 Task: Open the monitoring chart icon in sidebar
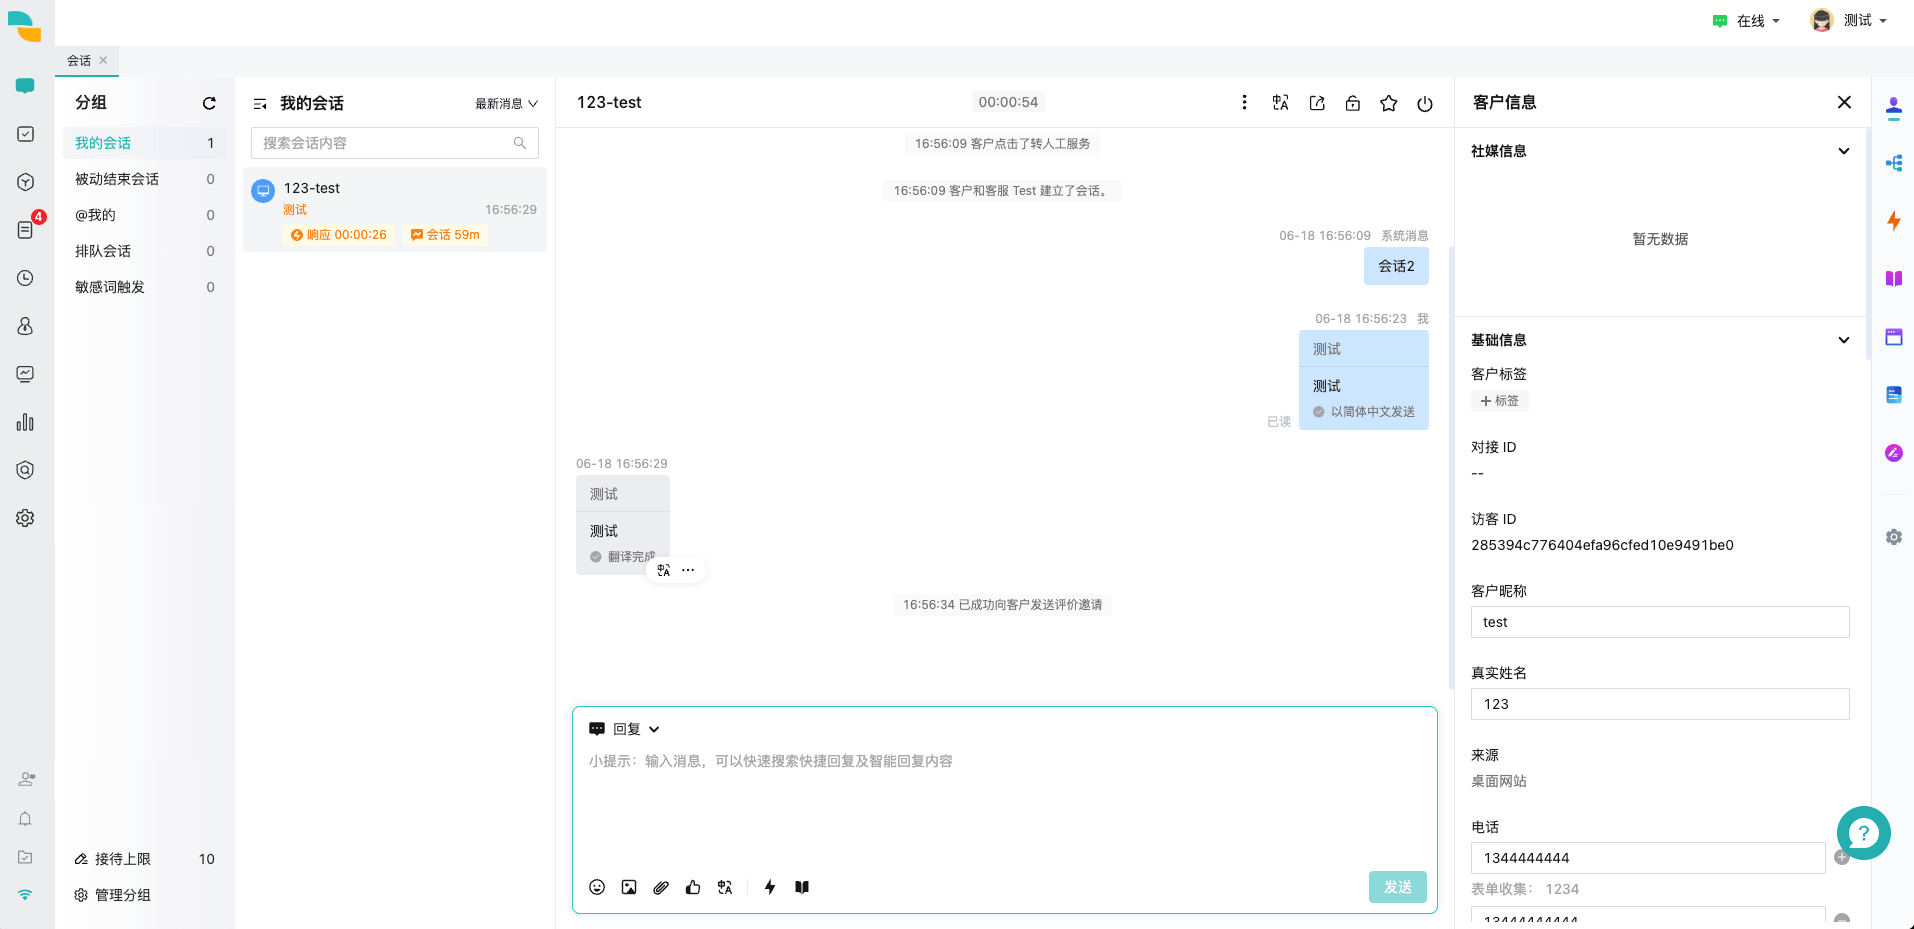pyautogui.click(x=25, y=374)
